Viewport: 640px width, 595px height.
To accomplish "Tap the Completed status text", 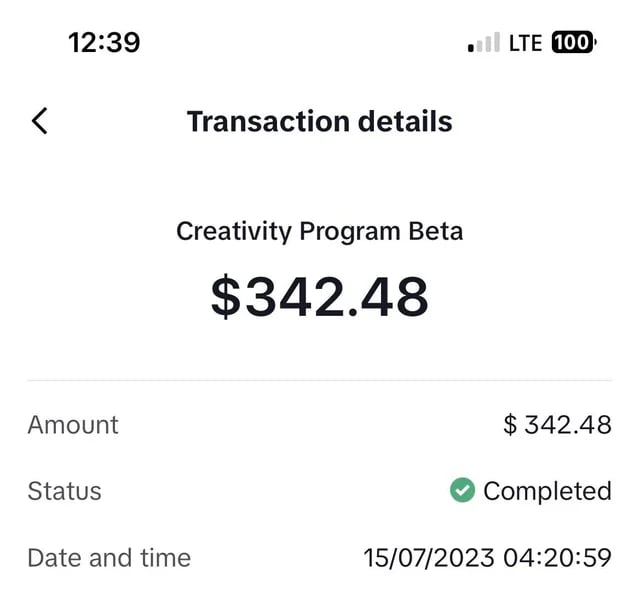I will pyautogui.click(x=546, y=491).
